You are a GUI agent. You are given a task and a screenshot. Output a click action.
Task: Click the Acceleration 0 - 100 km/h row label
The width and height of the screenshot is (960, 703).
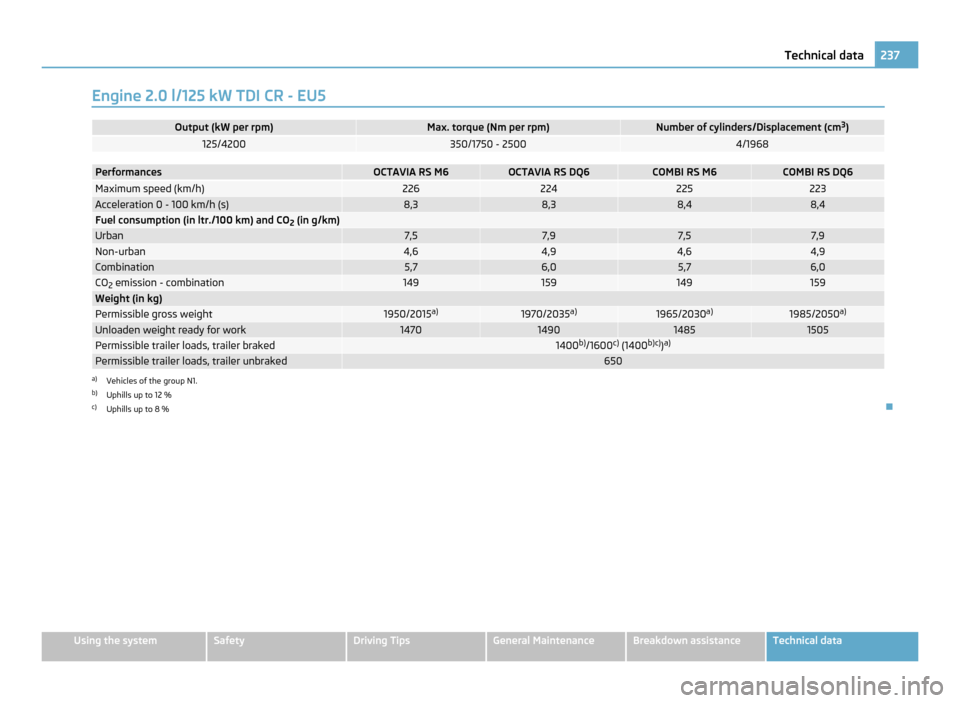click(162, 205)
